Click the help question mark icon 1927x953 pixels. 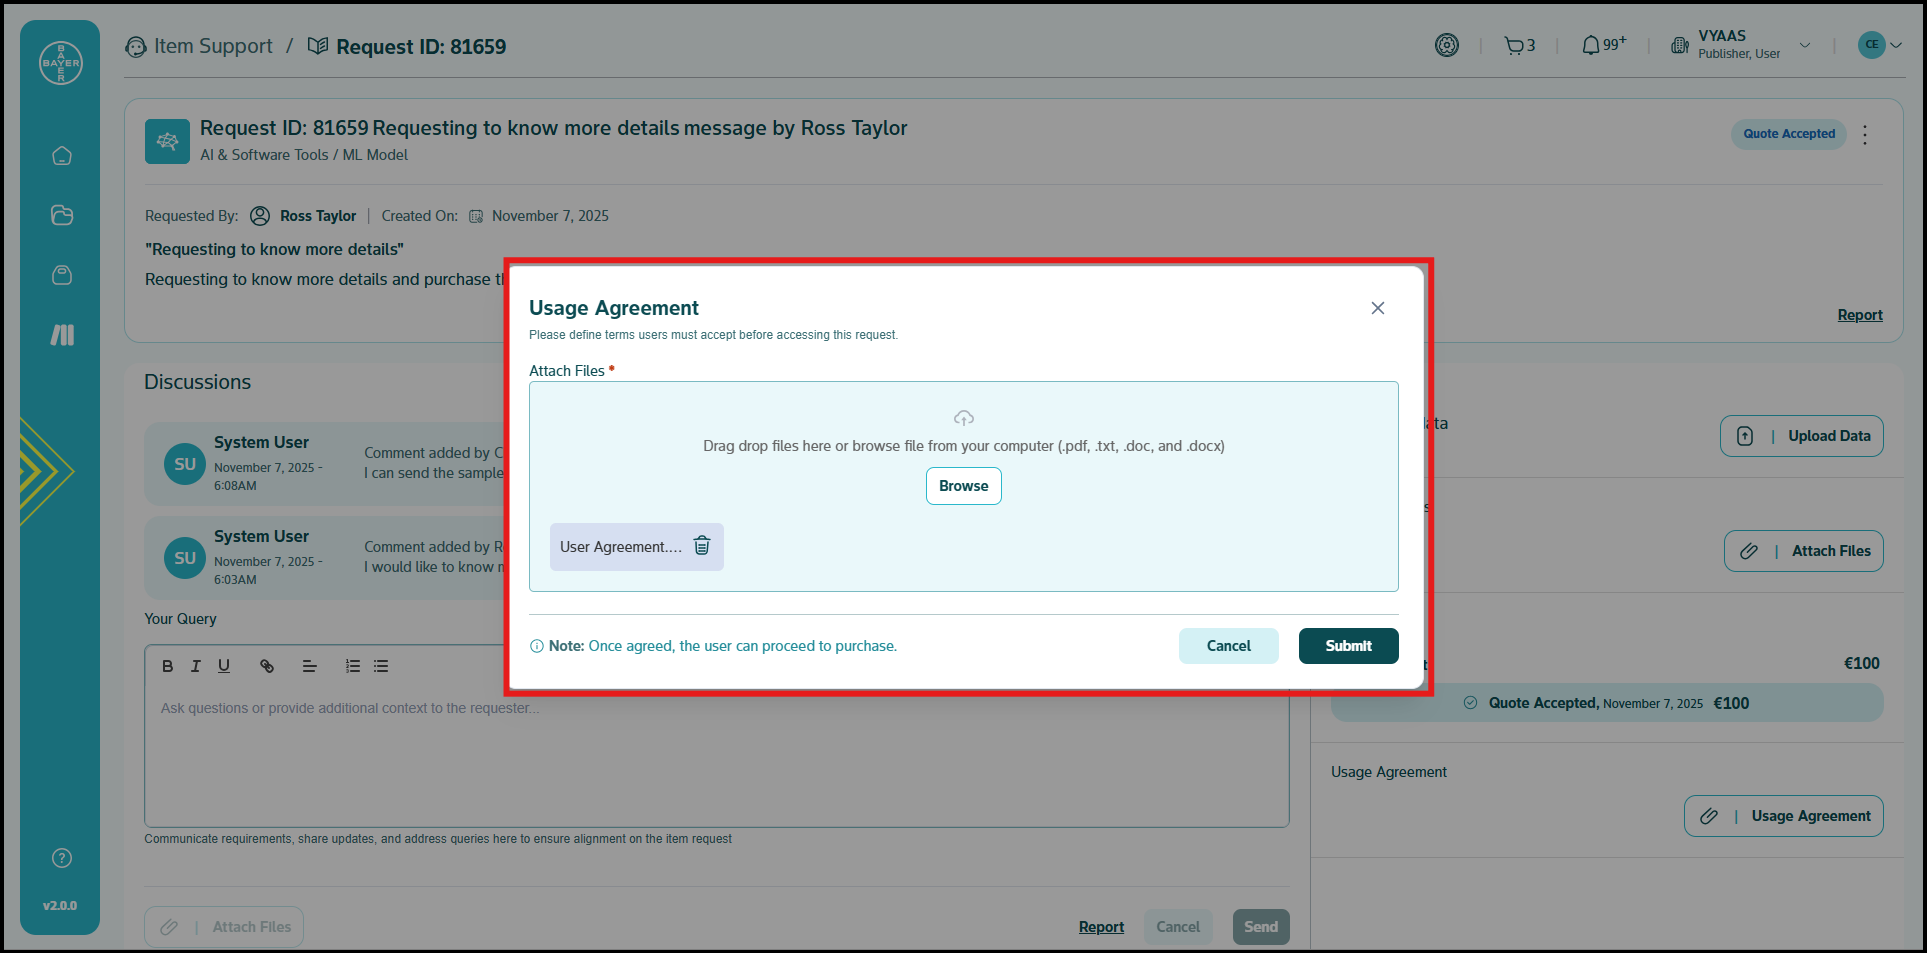point(62,858)
